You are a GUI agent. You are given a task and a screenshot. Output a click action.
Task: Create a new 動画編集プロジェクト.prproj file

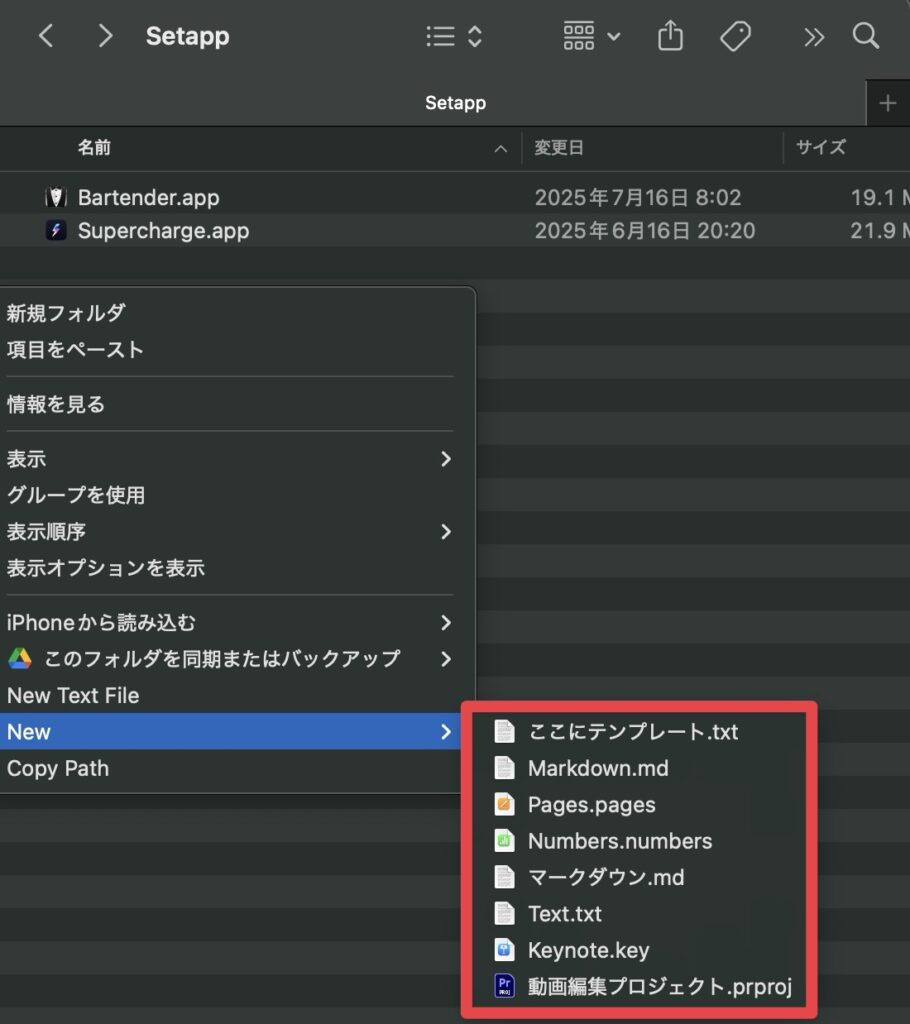(640, 986)
